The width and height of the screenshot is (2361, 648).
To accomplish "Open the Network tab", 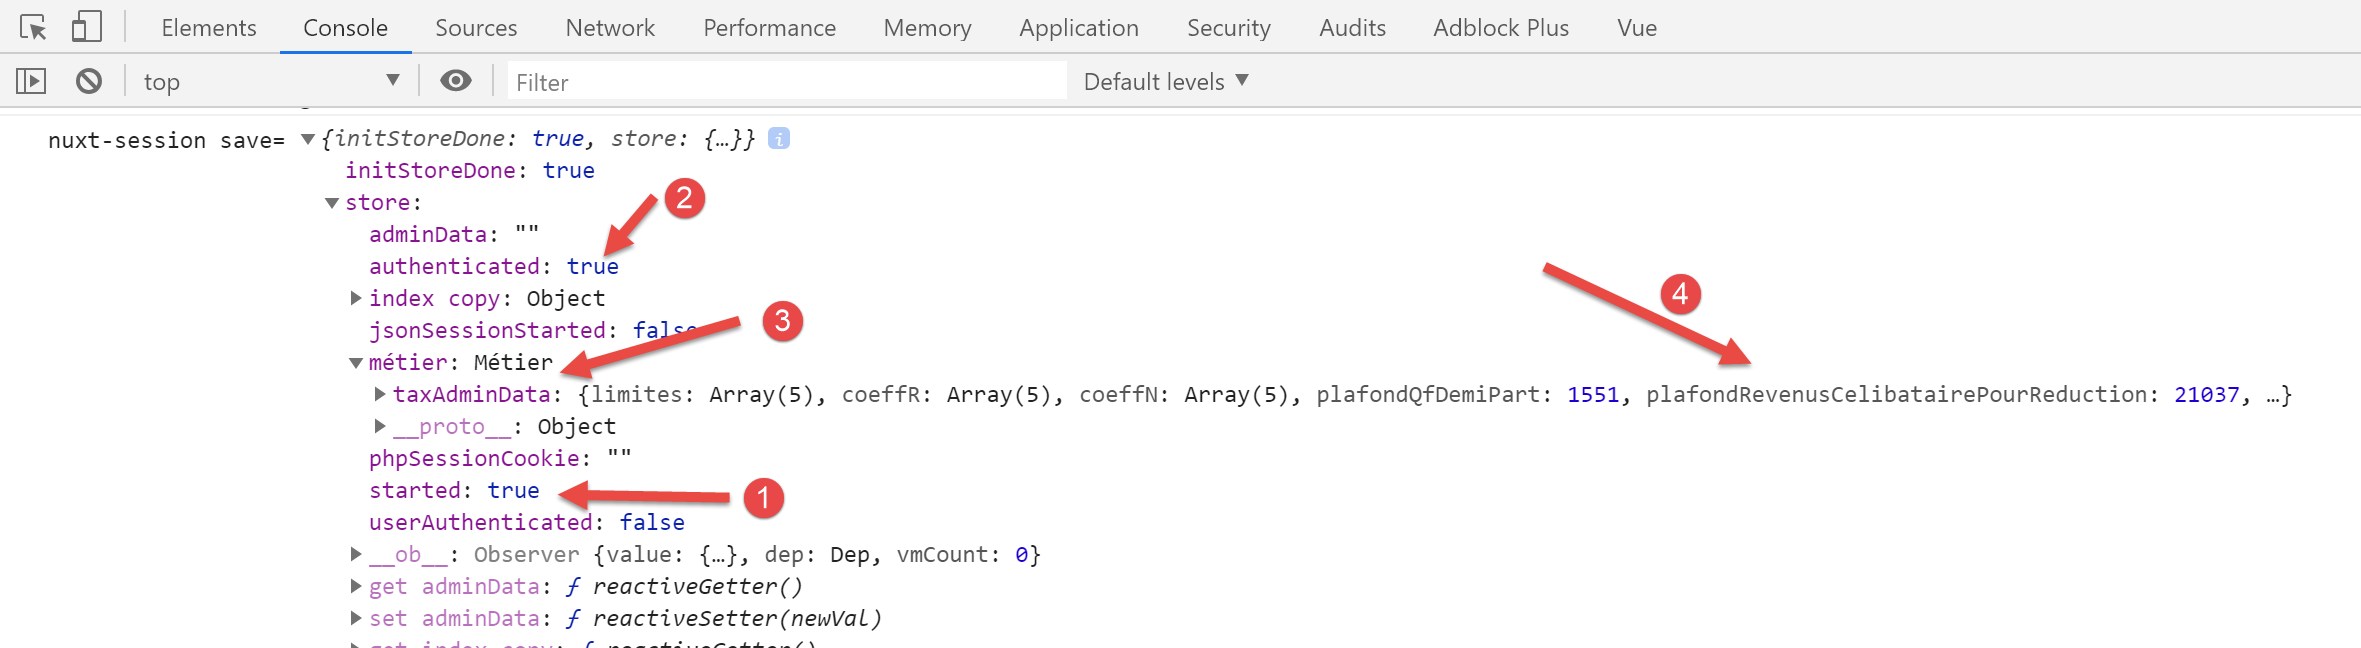I will pos(610,28).
